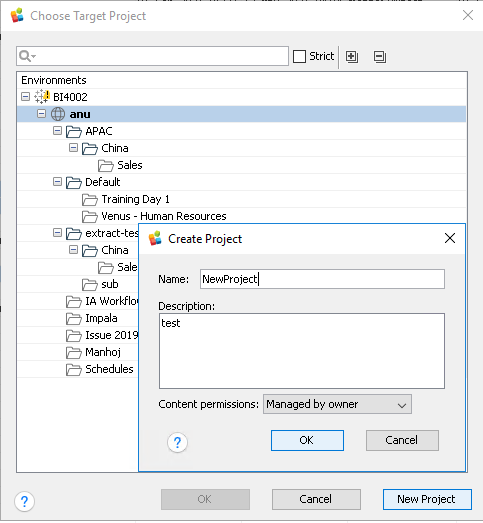Collapse the Default project folder

click(x=57, y=182)
